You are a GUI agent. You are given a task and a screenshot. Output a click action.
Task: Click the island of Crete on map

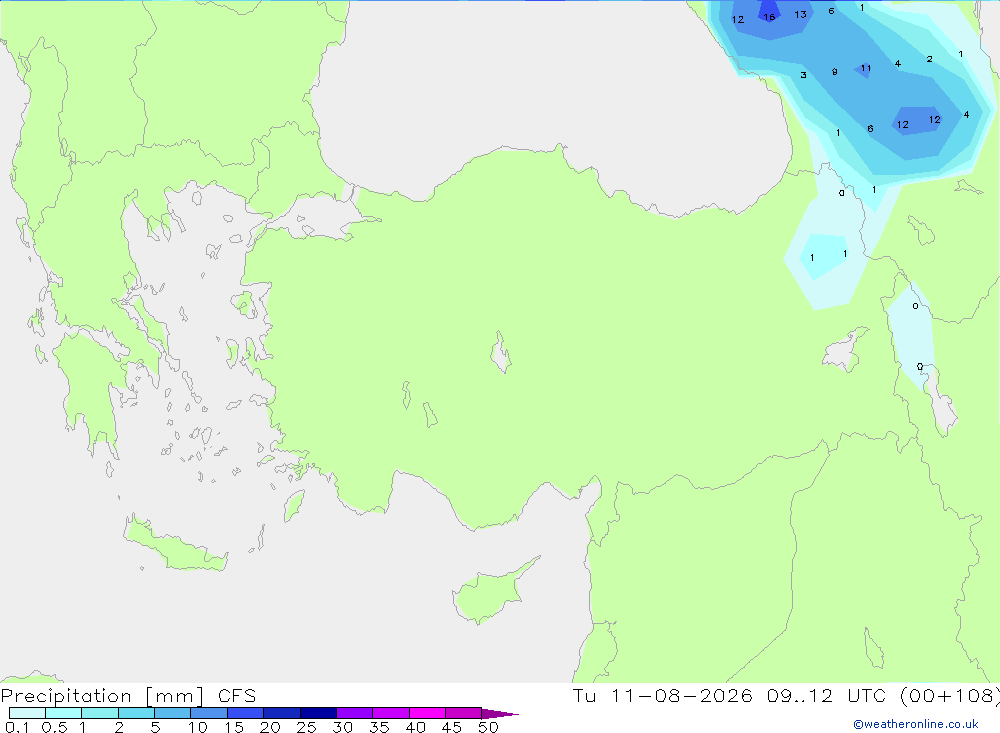click(x=175, y=545)
